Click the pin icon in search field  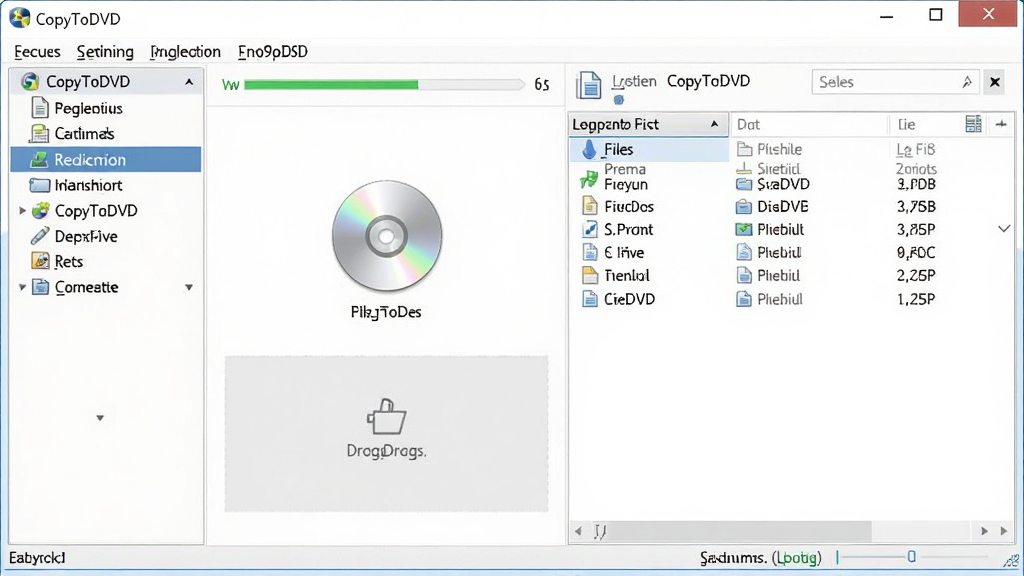coord(967,82)
